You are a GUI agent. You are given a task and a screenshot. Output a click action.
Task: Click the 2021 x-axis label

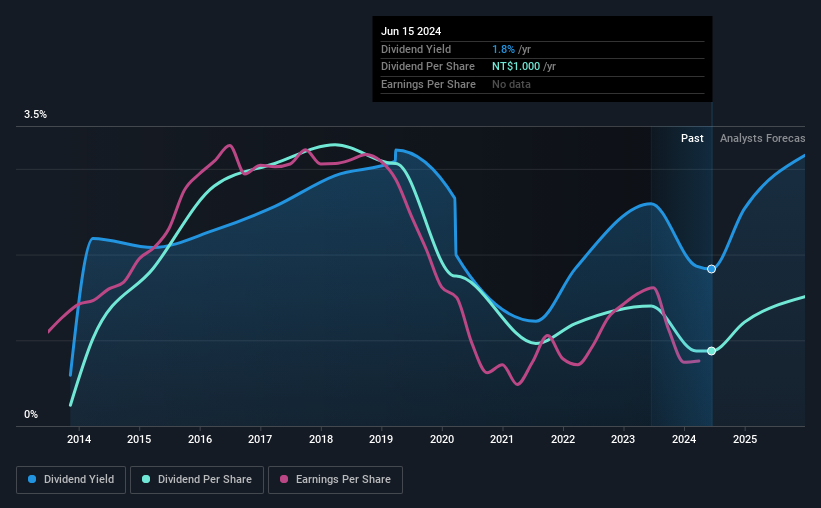tap(502, 439)
